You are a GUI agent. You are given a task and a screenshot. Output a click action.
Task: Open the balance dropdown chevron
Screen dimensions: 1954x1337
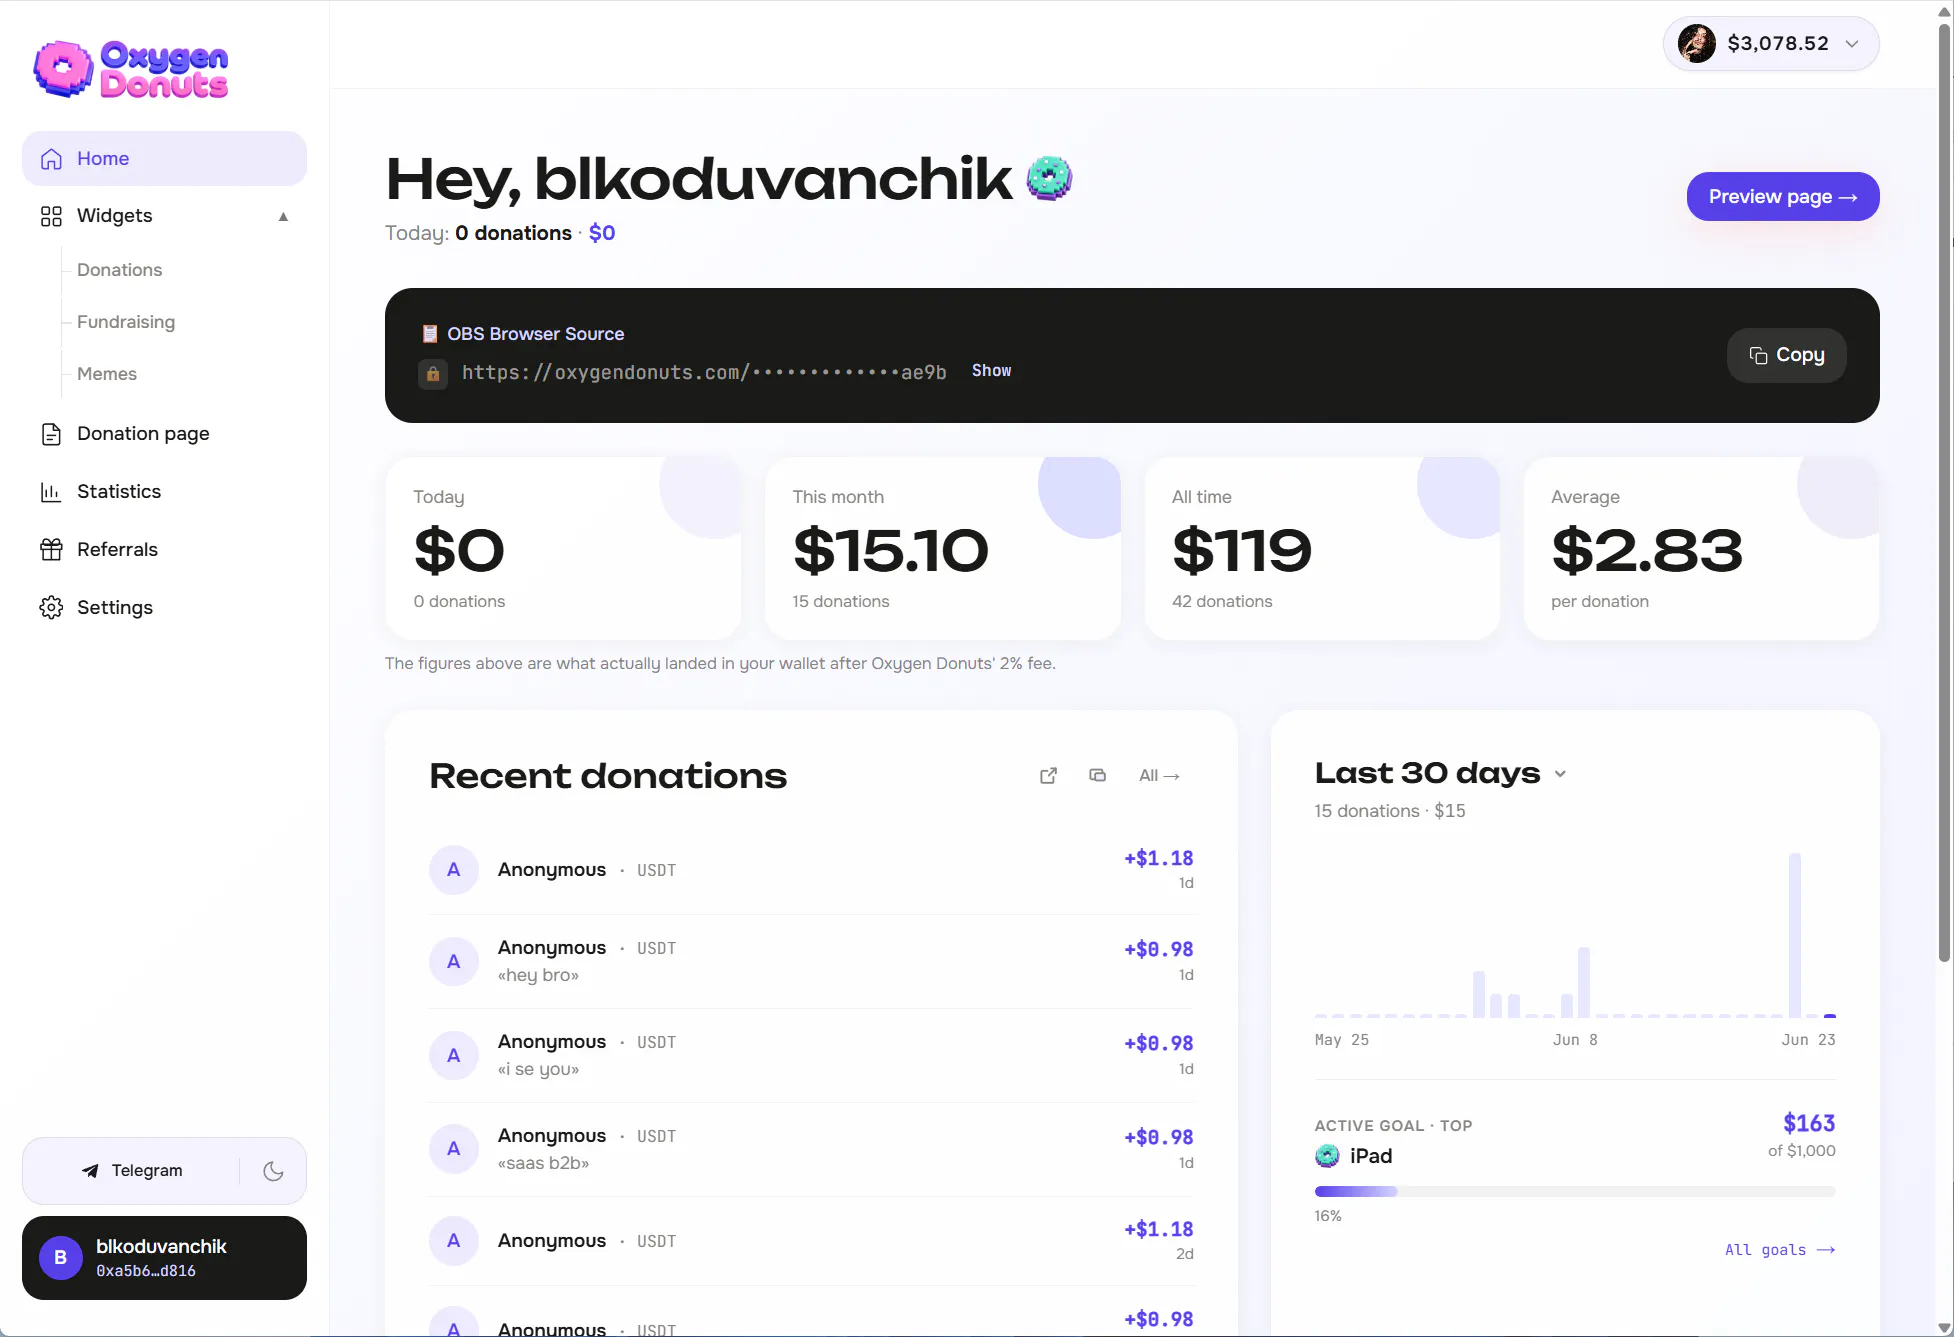[1852, 44]
